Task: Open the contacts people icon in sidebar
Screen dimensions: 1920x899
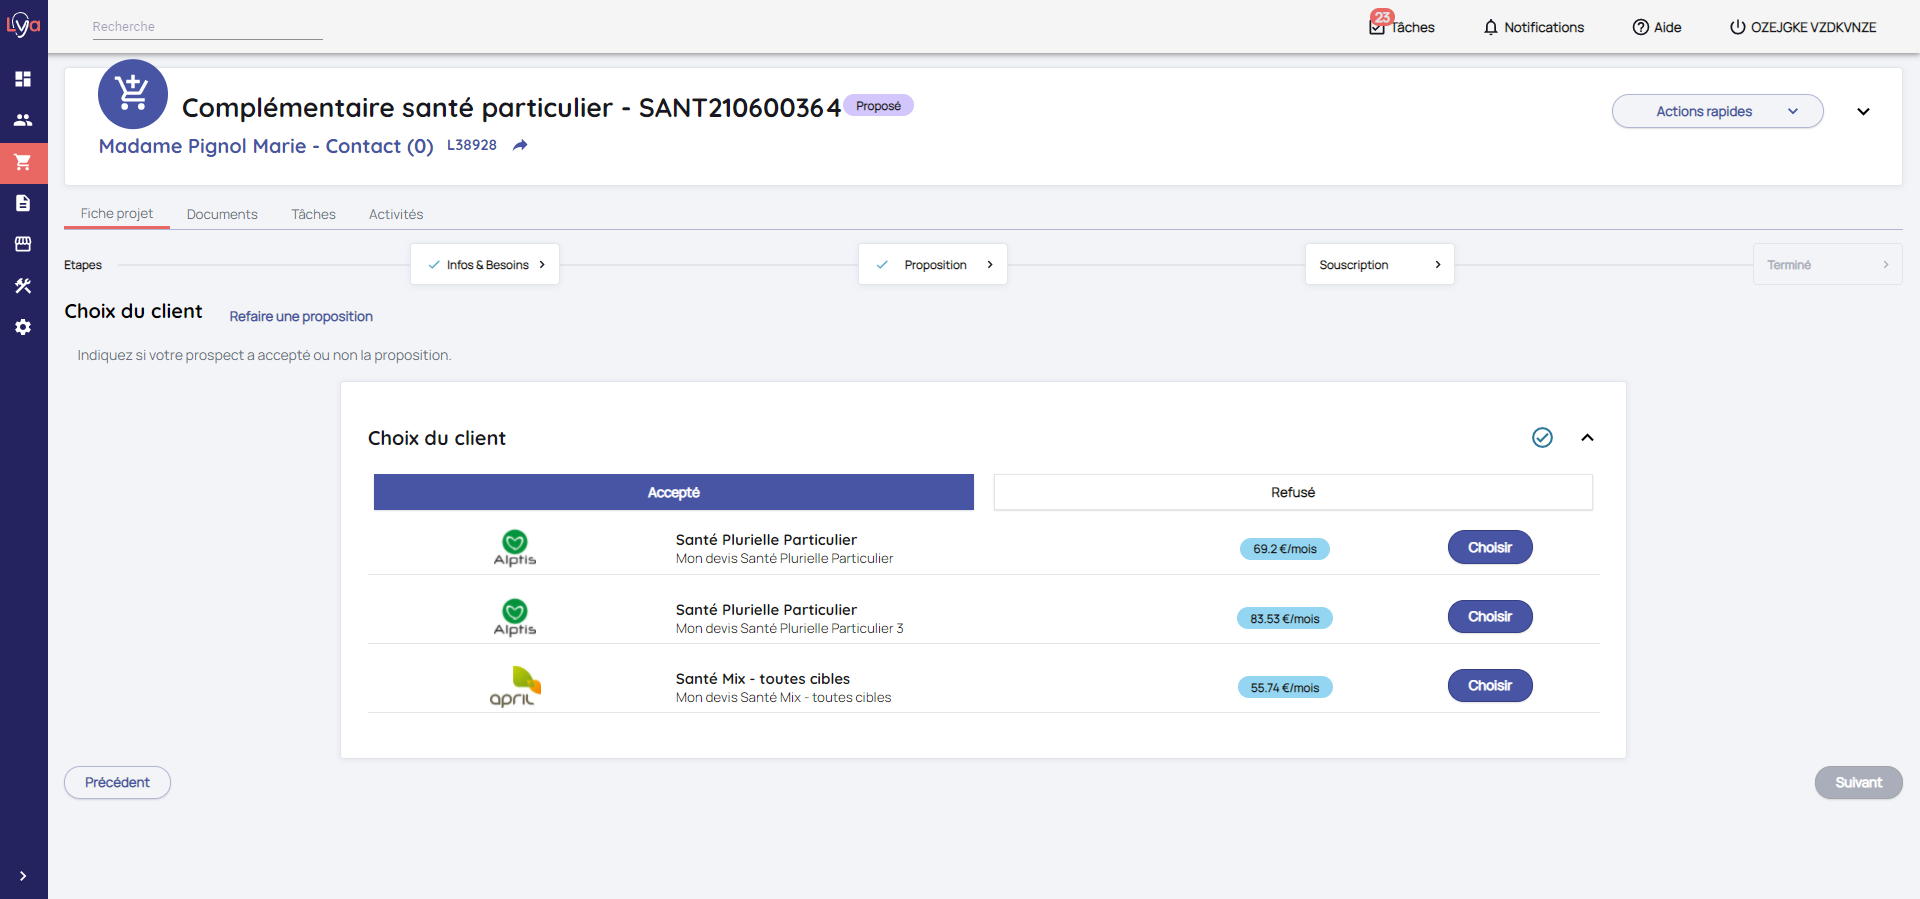Action: [x=23, y=120]
